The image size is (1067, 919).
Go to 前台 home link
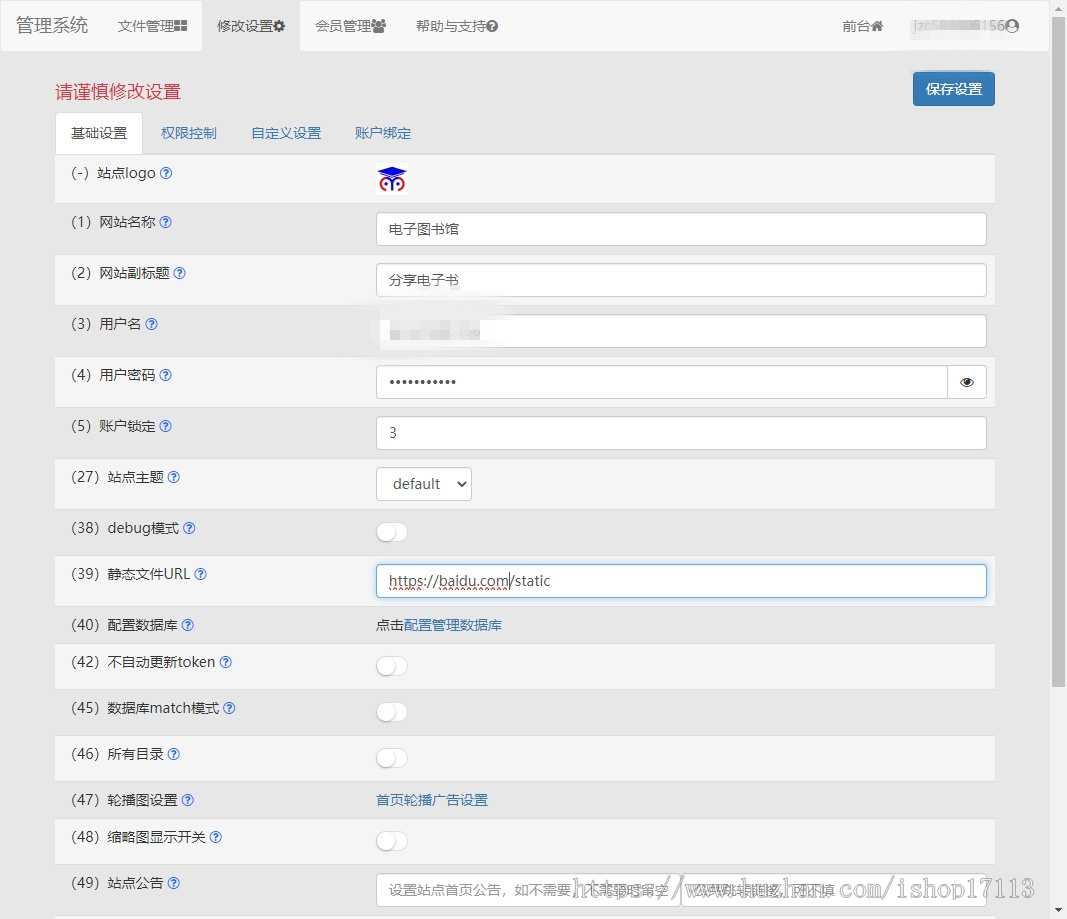(x=862, y=26)
